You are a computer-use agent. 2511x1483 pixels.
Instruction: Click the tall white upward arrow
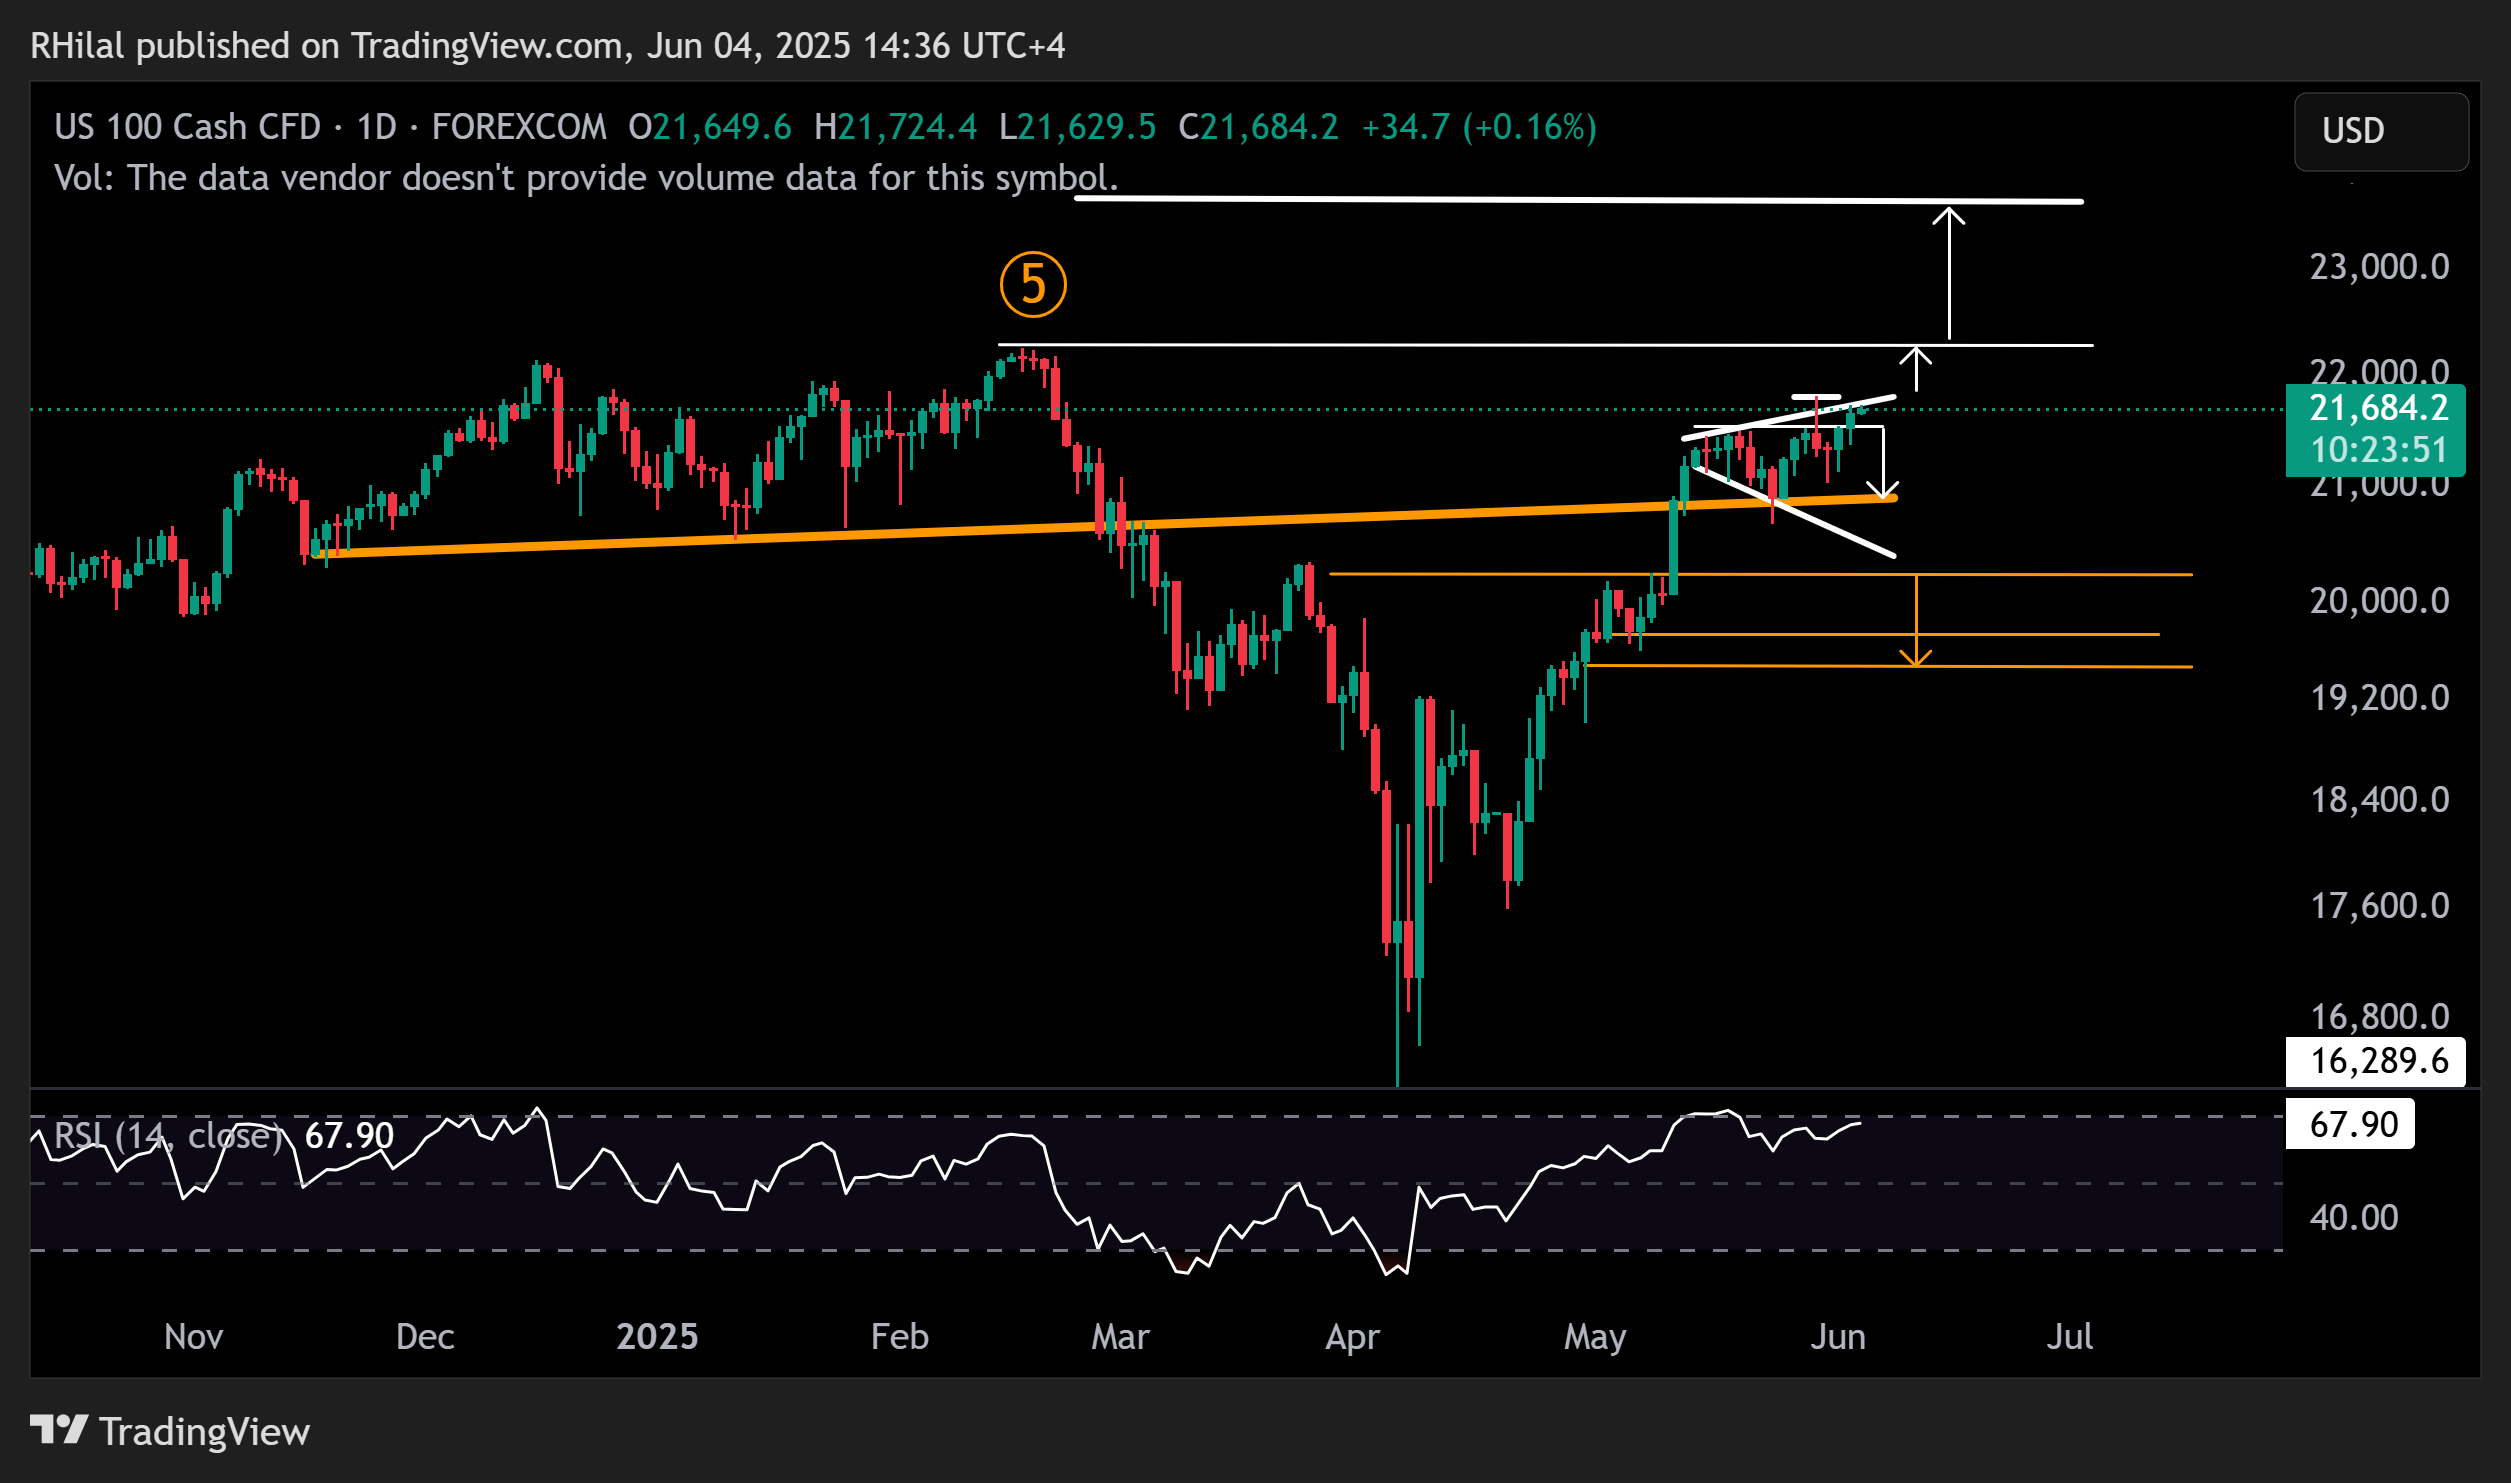click(1949, 272)
